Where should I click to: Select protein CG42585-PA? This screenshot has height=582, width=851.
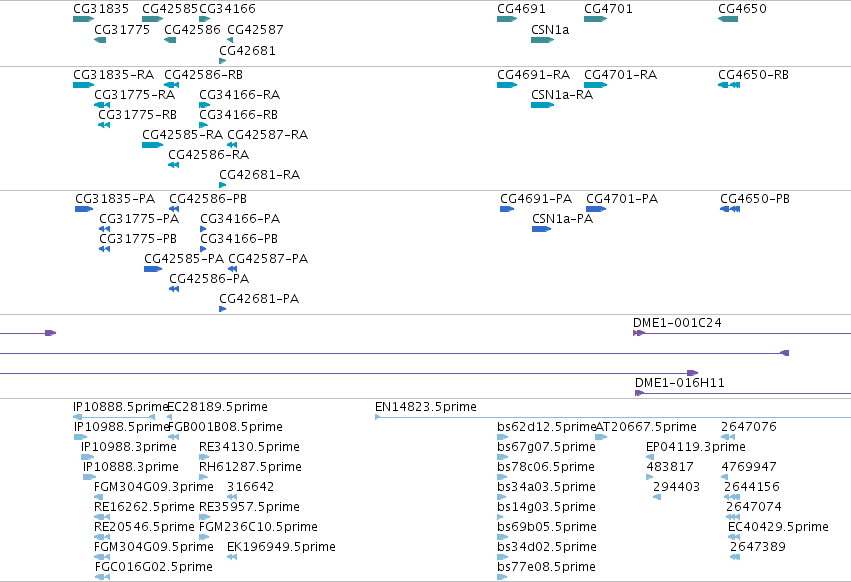[x=184, y=259]
